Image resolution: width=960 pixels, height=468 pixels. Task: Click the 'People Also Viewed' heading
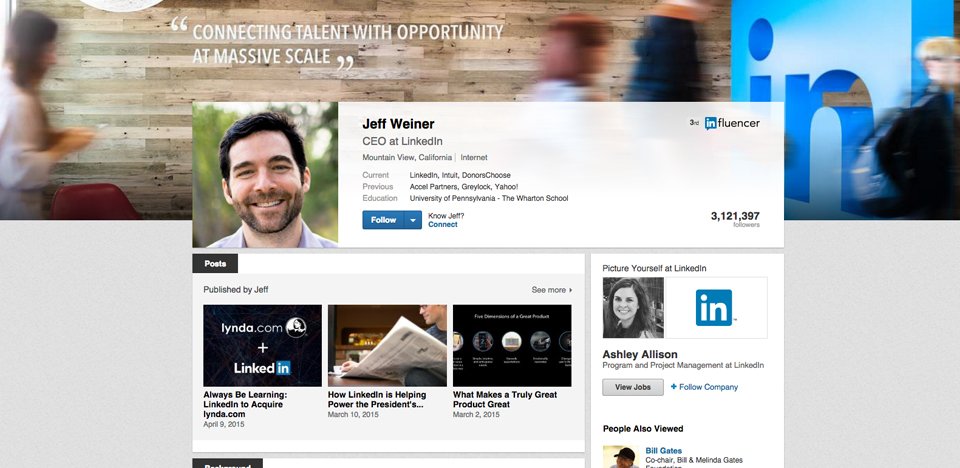(643, 429)
